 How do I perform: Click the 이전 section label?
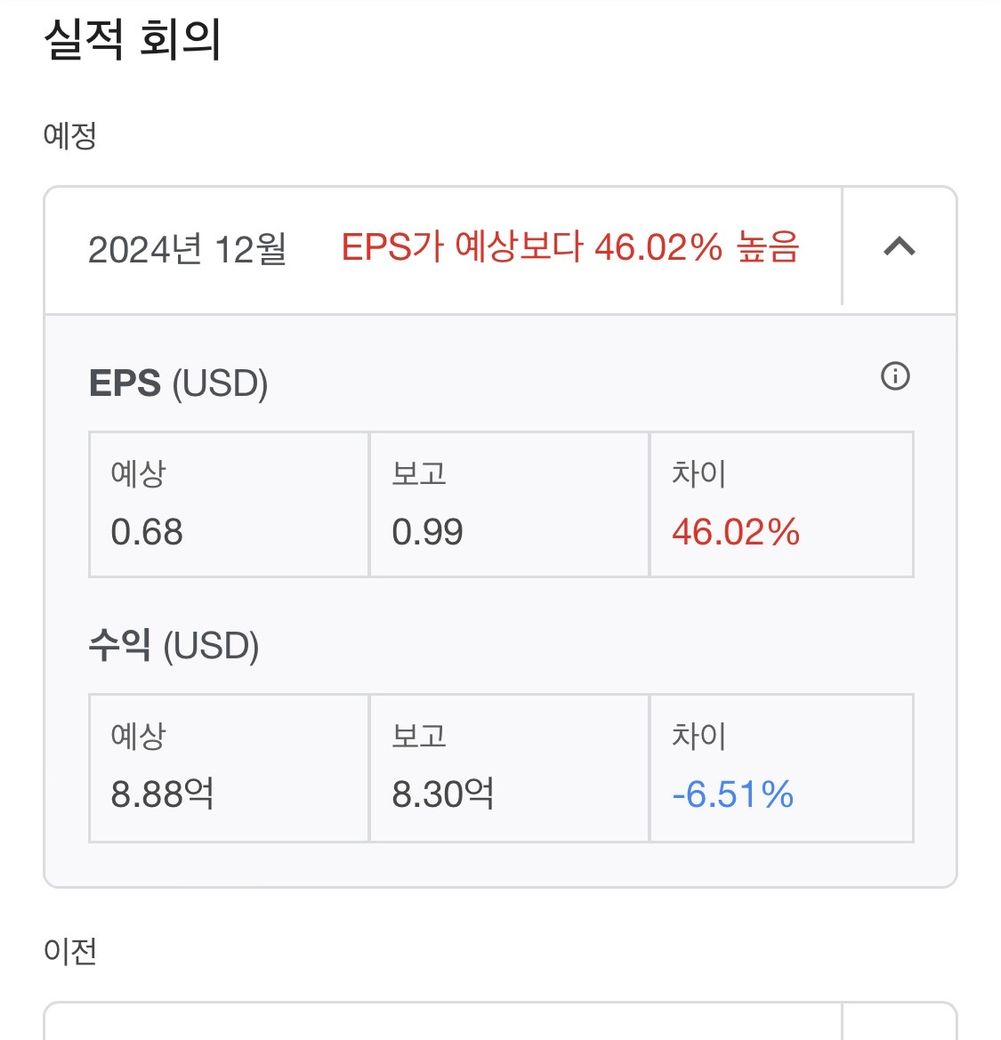point(70,951)
